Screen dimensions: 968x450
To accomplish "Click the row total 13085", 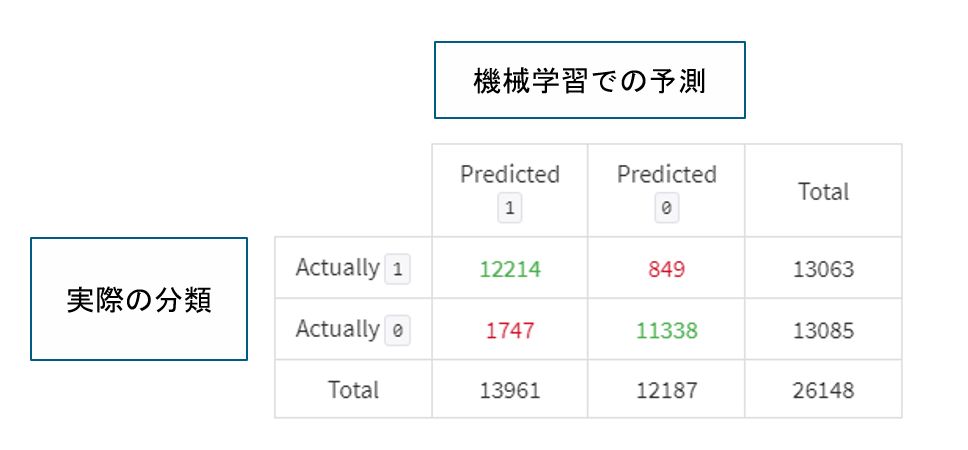I will tap(824, 331).
